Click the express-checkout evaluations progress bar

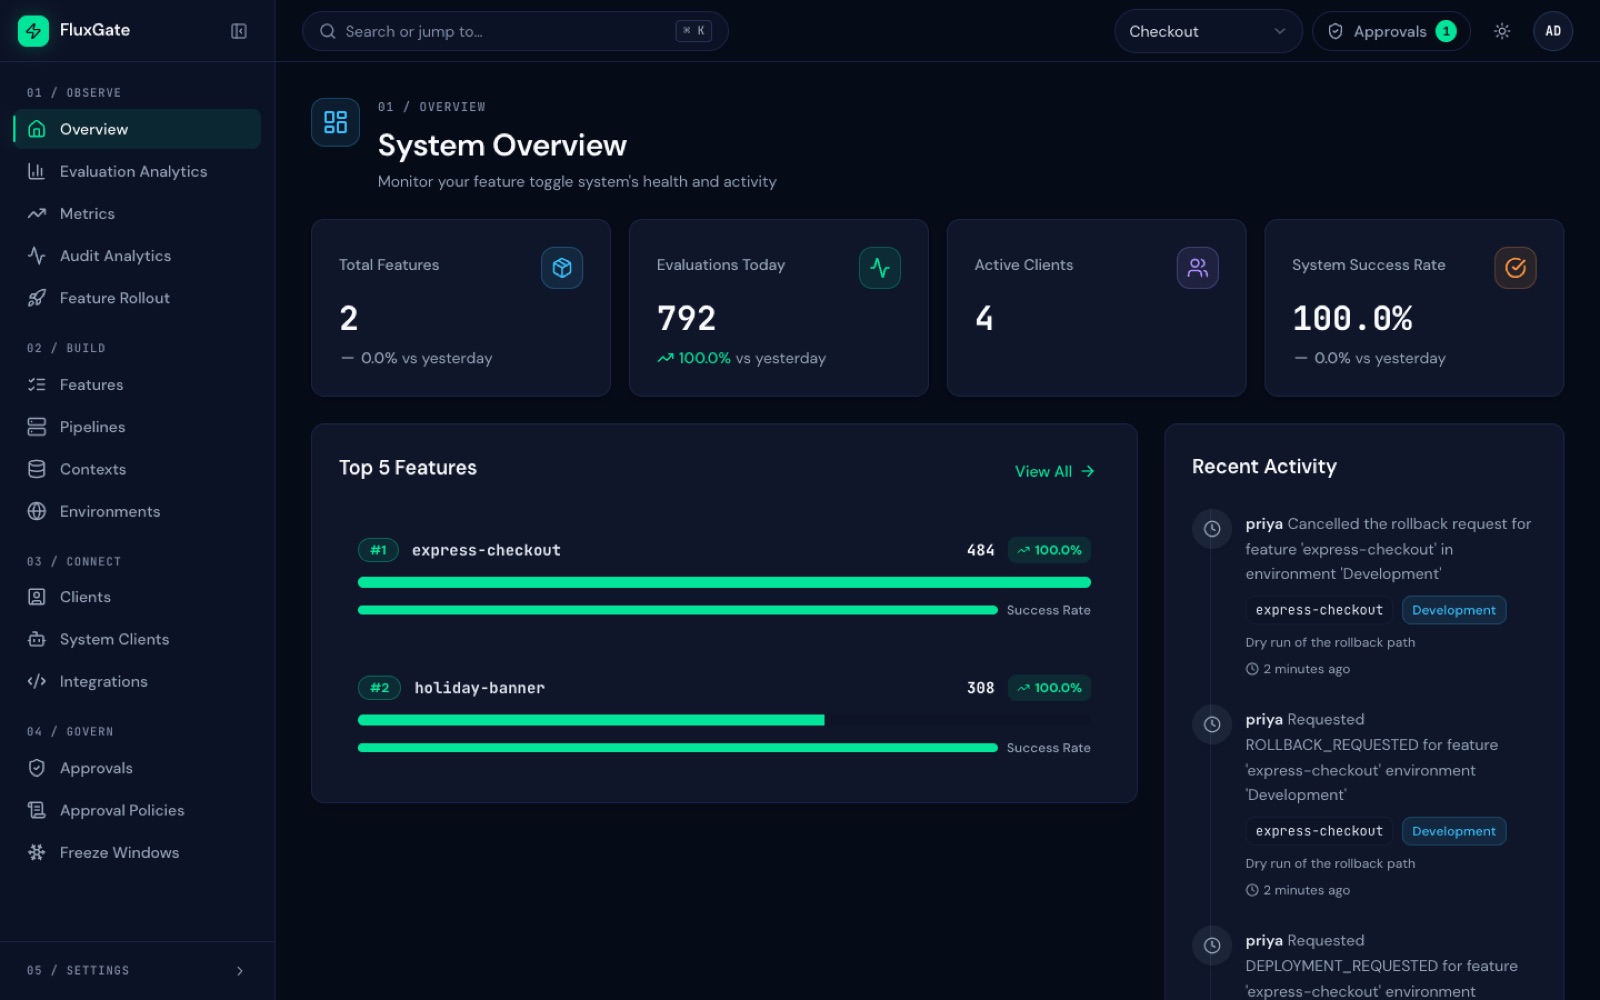pos(724,582)
